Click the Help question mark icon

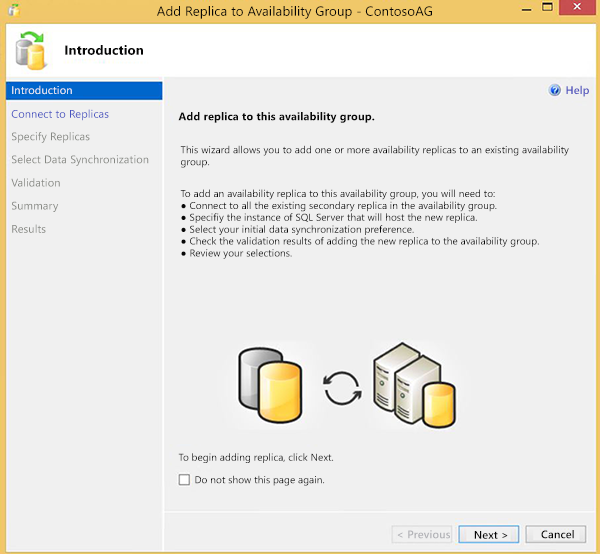pos(554,90)
